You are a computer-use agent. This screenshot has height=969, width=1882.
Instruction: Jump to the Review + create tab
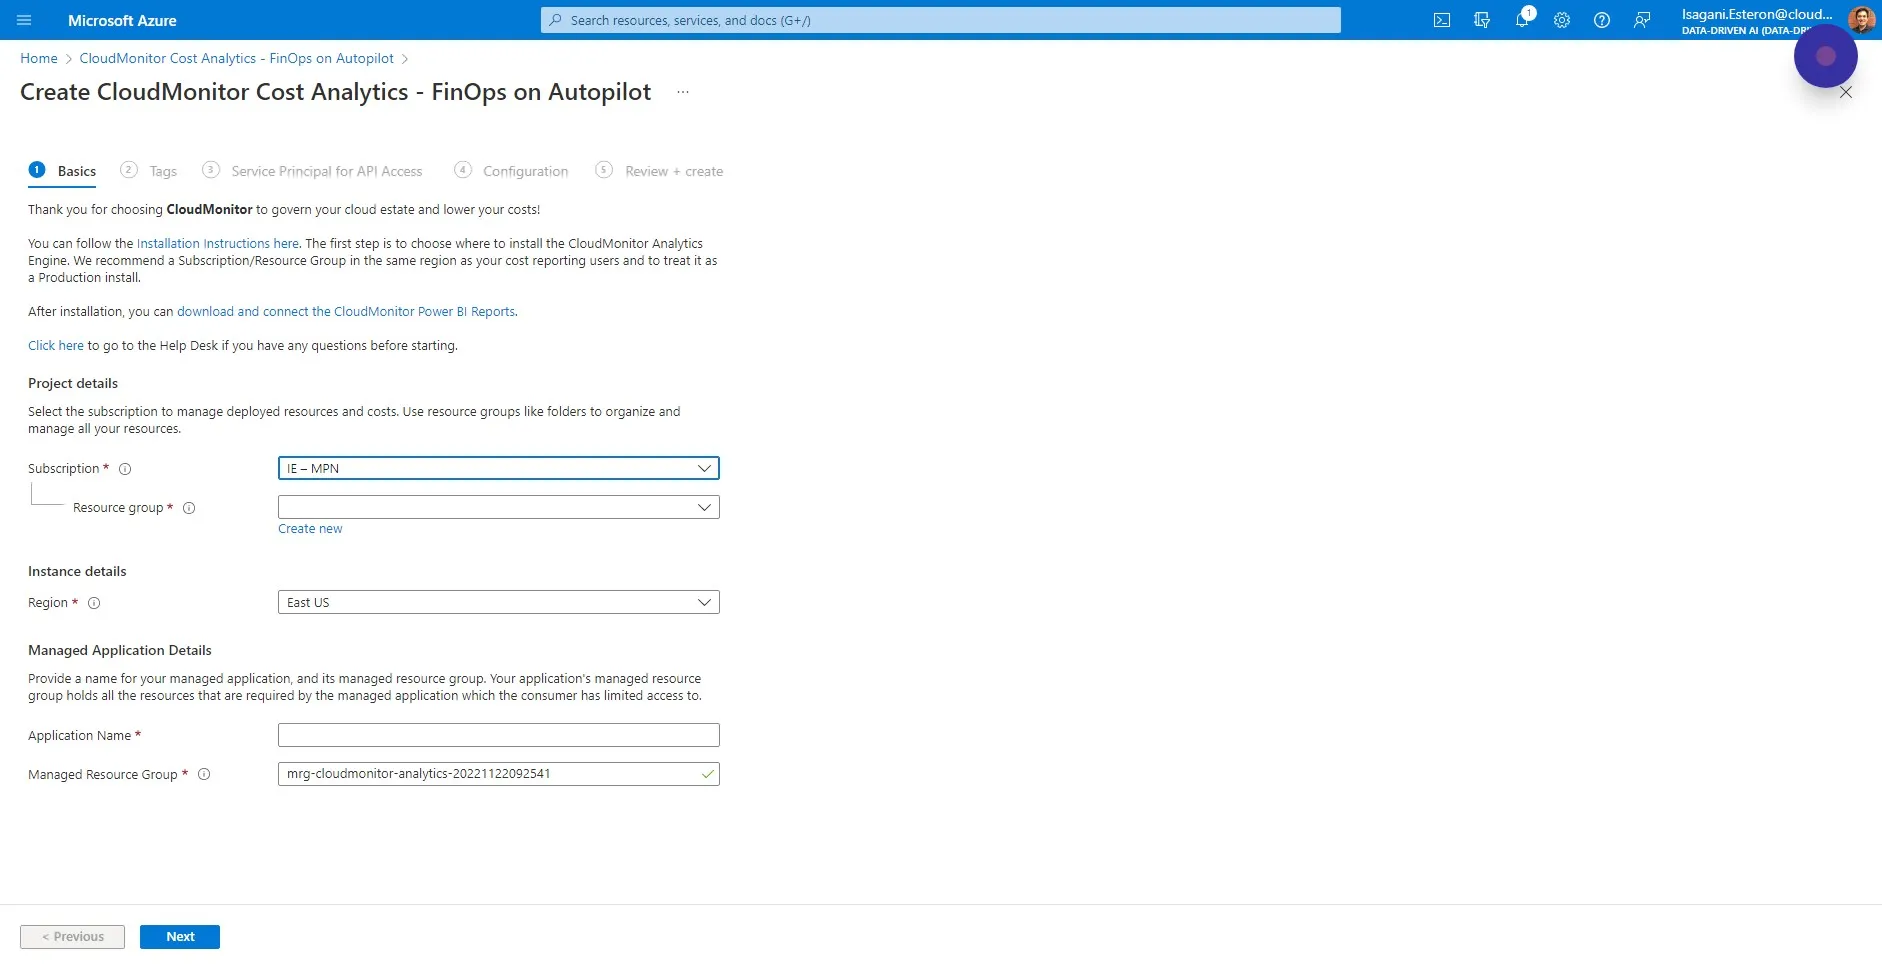pos(659,171)
